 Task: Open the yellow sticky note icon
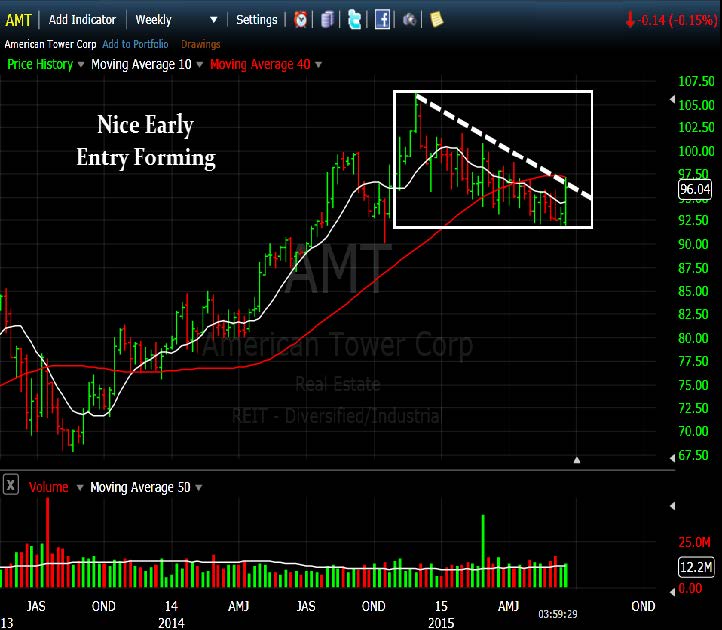[x=436, y=19]
